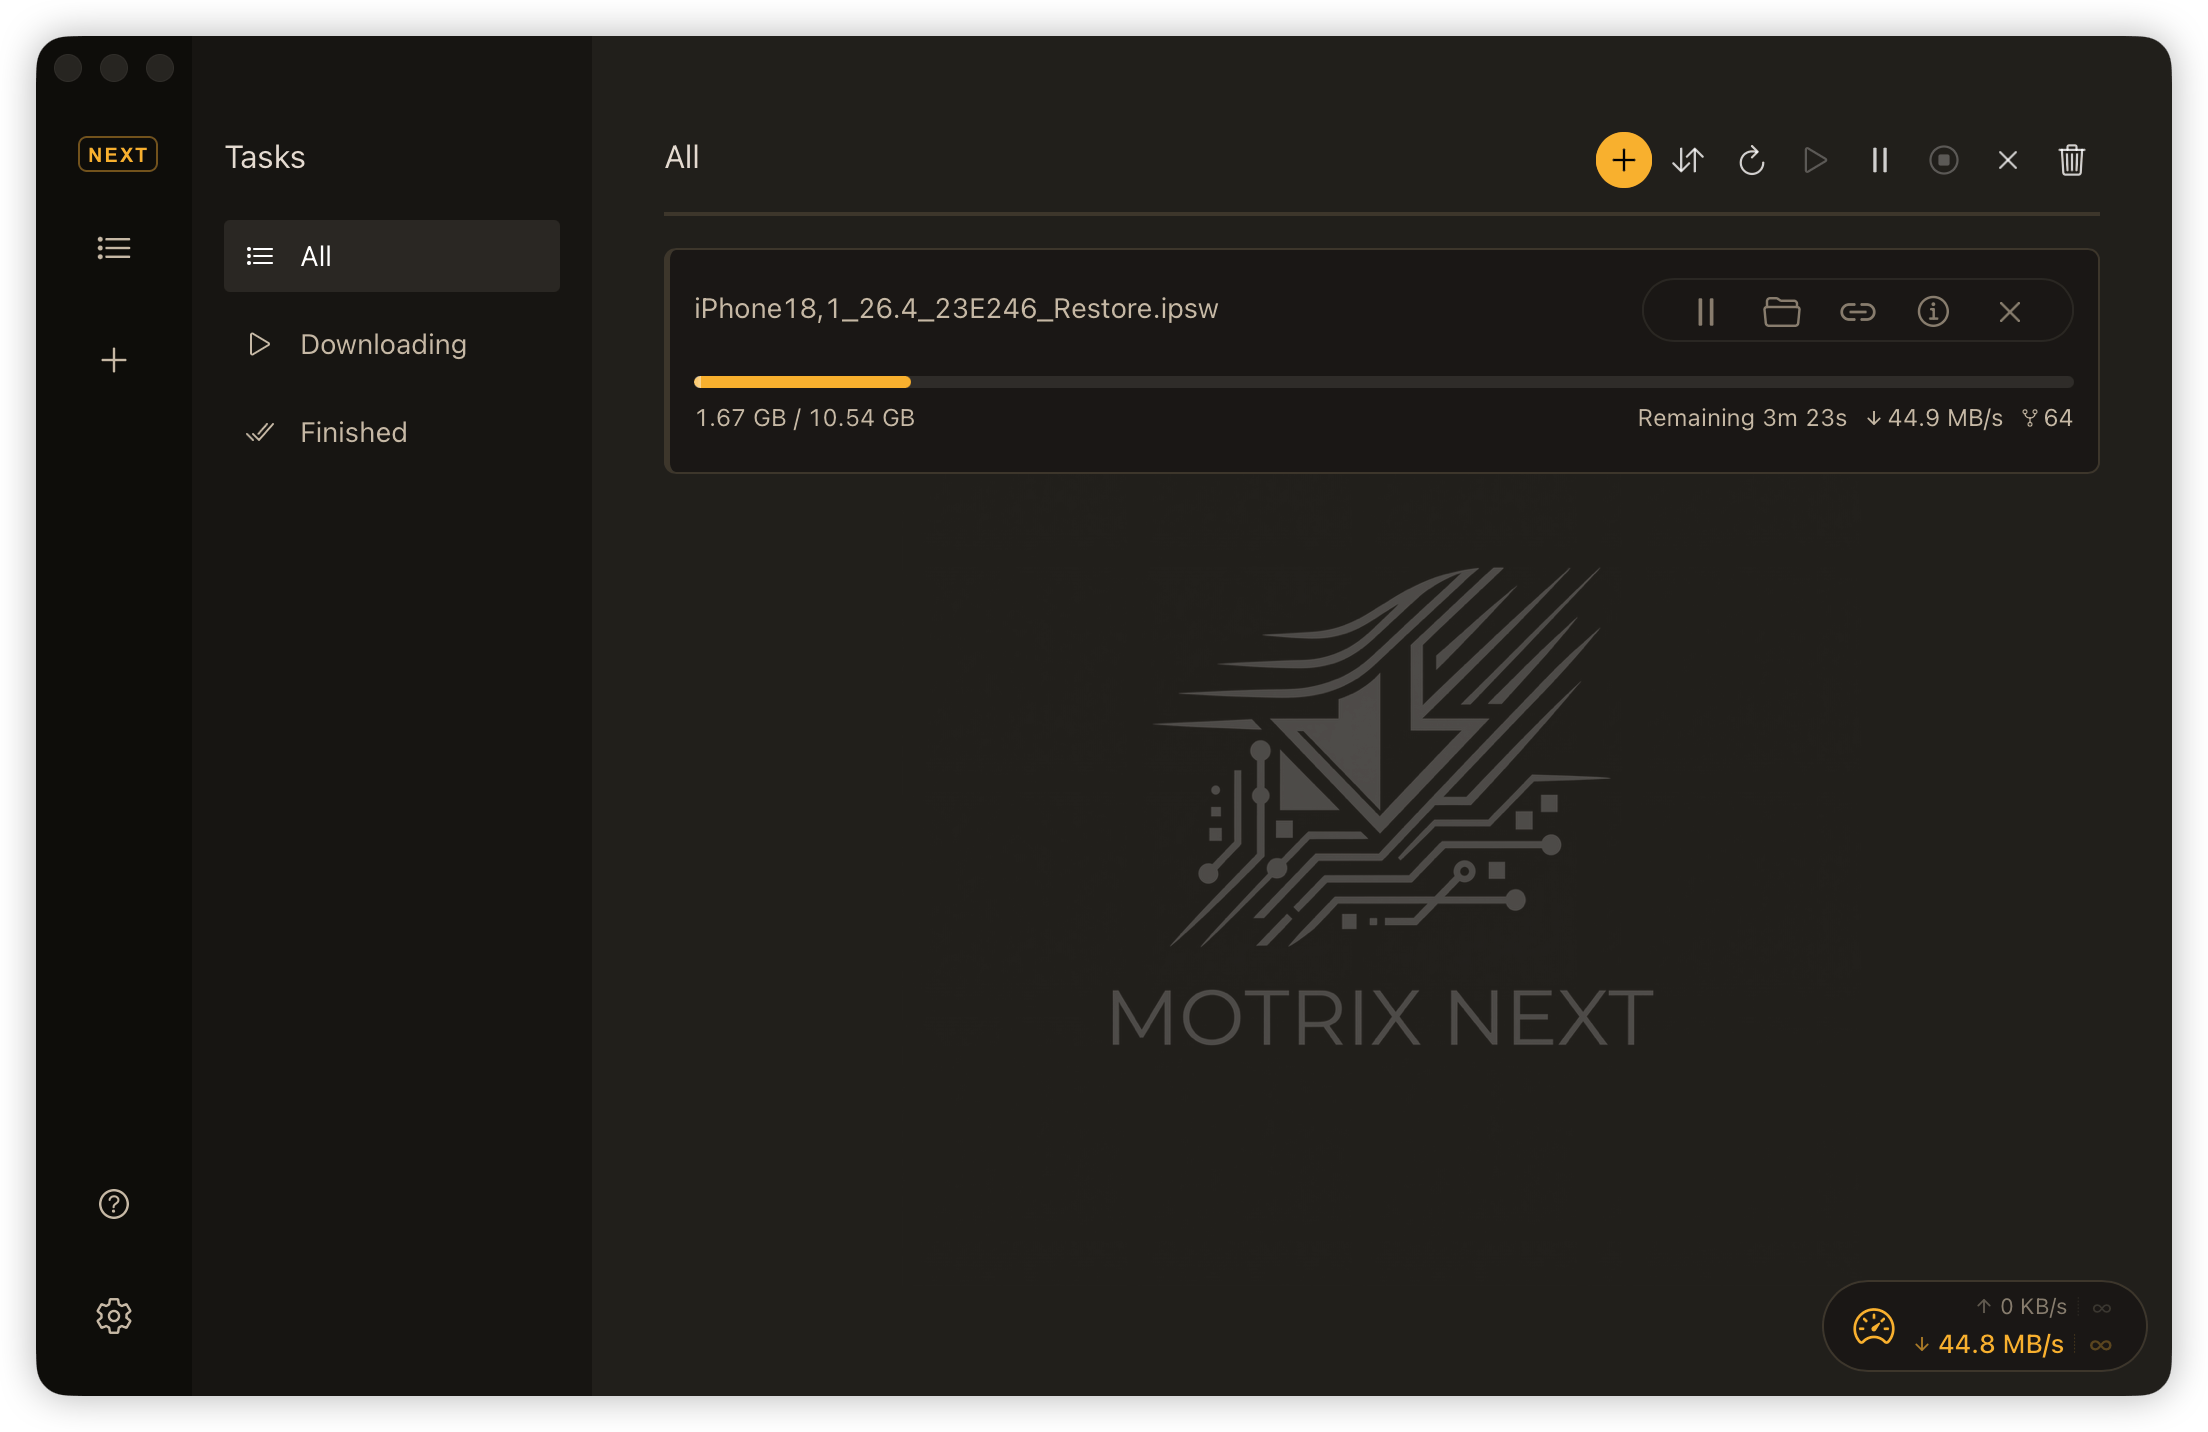Click the yellow new task button
Screen dimensions: 2208x1432
coord(1623,160)
